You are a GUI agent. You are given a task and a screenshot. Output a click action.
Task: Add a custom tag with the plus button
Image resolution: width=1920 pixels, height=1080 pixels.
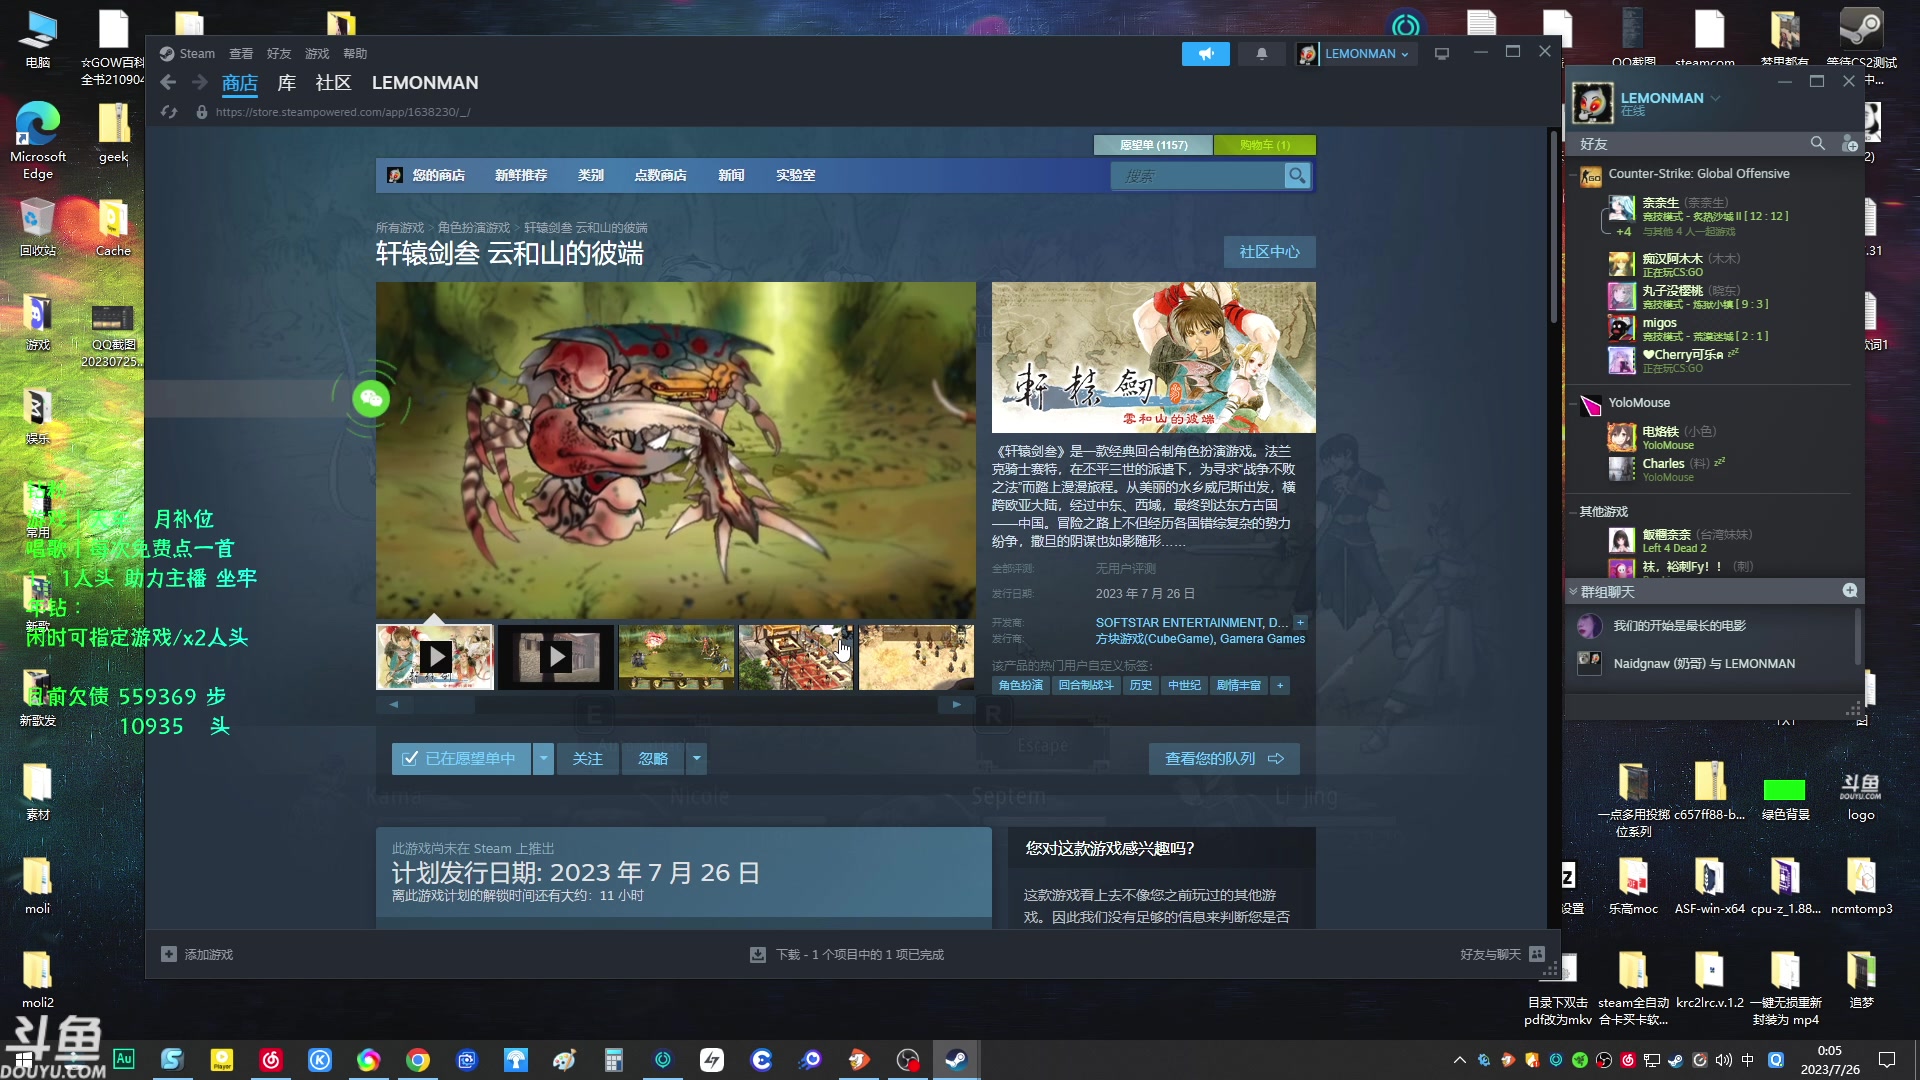1280,685
